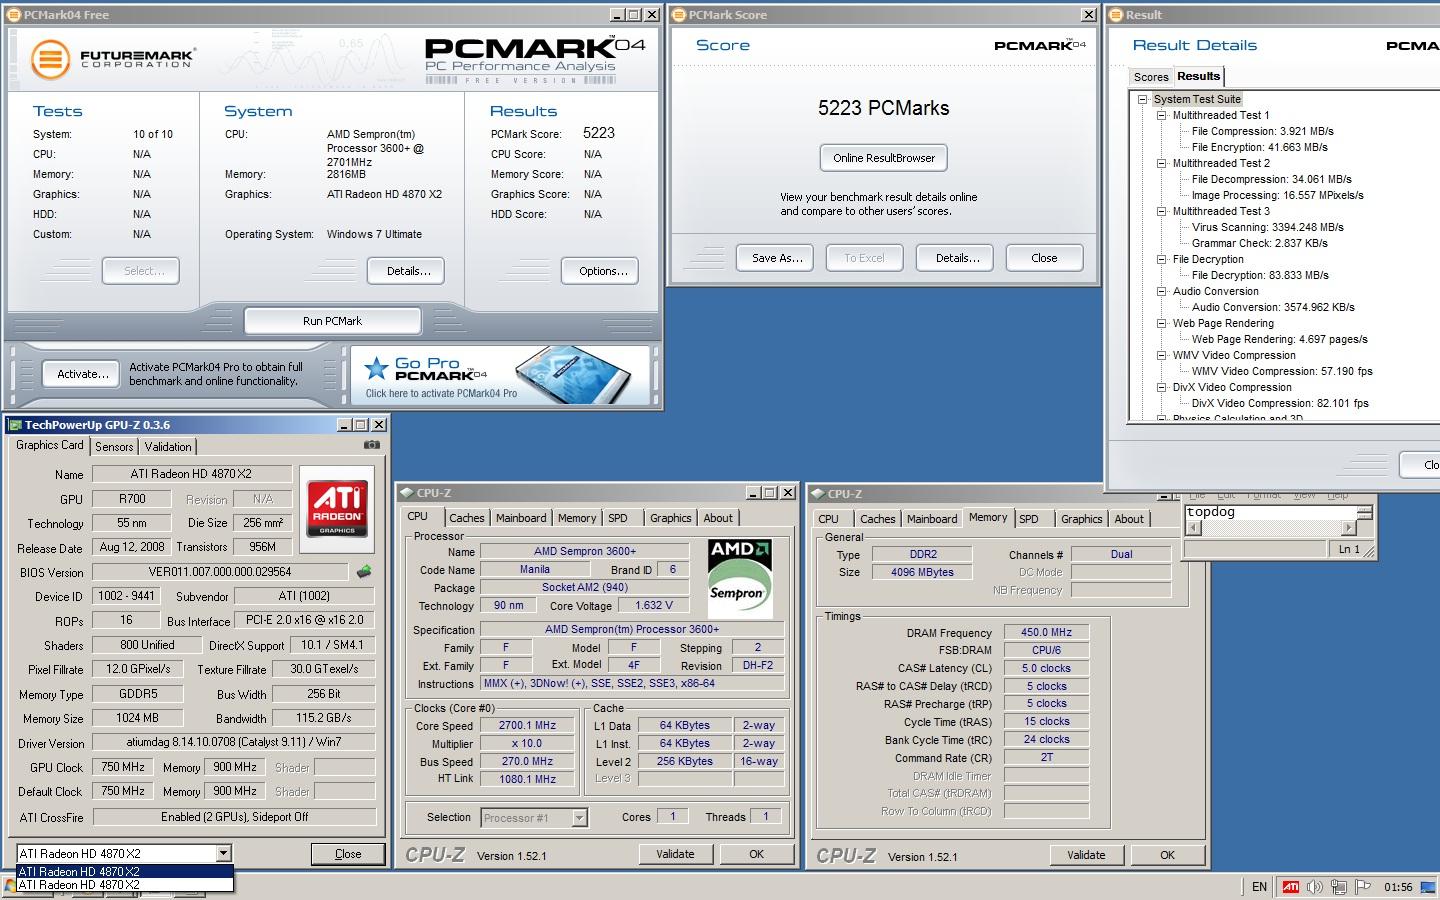Click the taskbar clock showing 01:56

(x=1398, y=887)
